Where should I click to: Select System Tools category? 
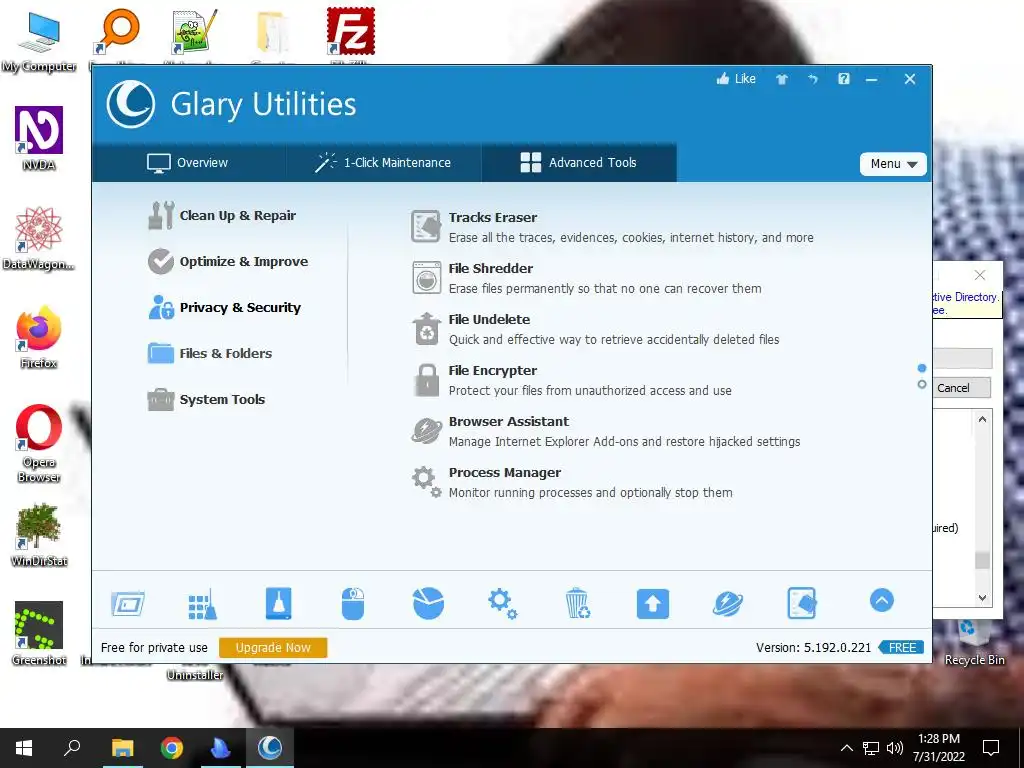click(206, 399)
